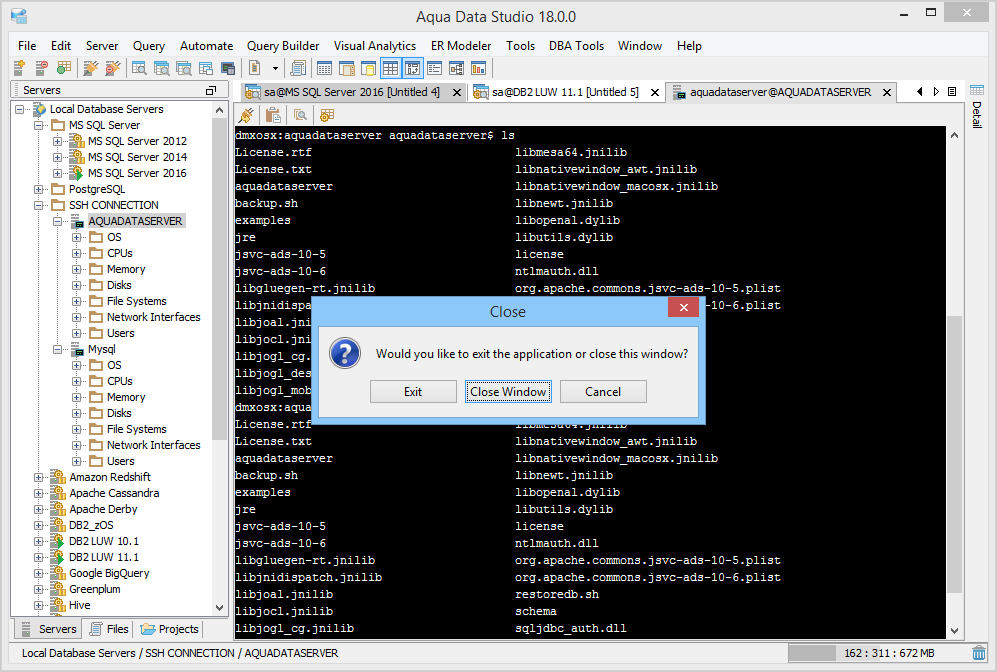Open the Detail side panel icon
Viewport: 997px width, 672px height.
[977, 91]
